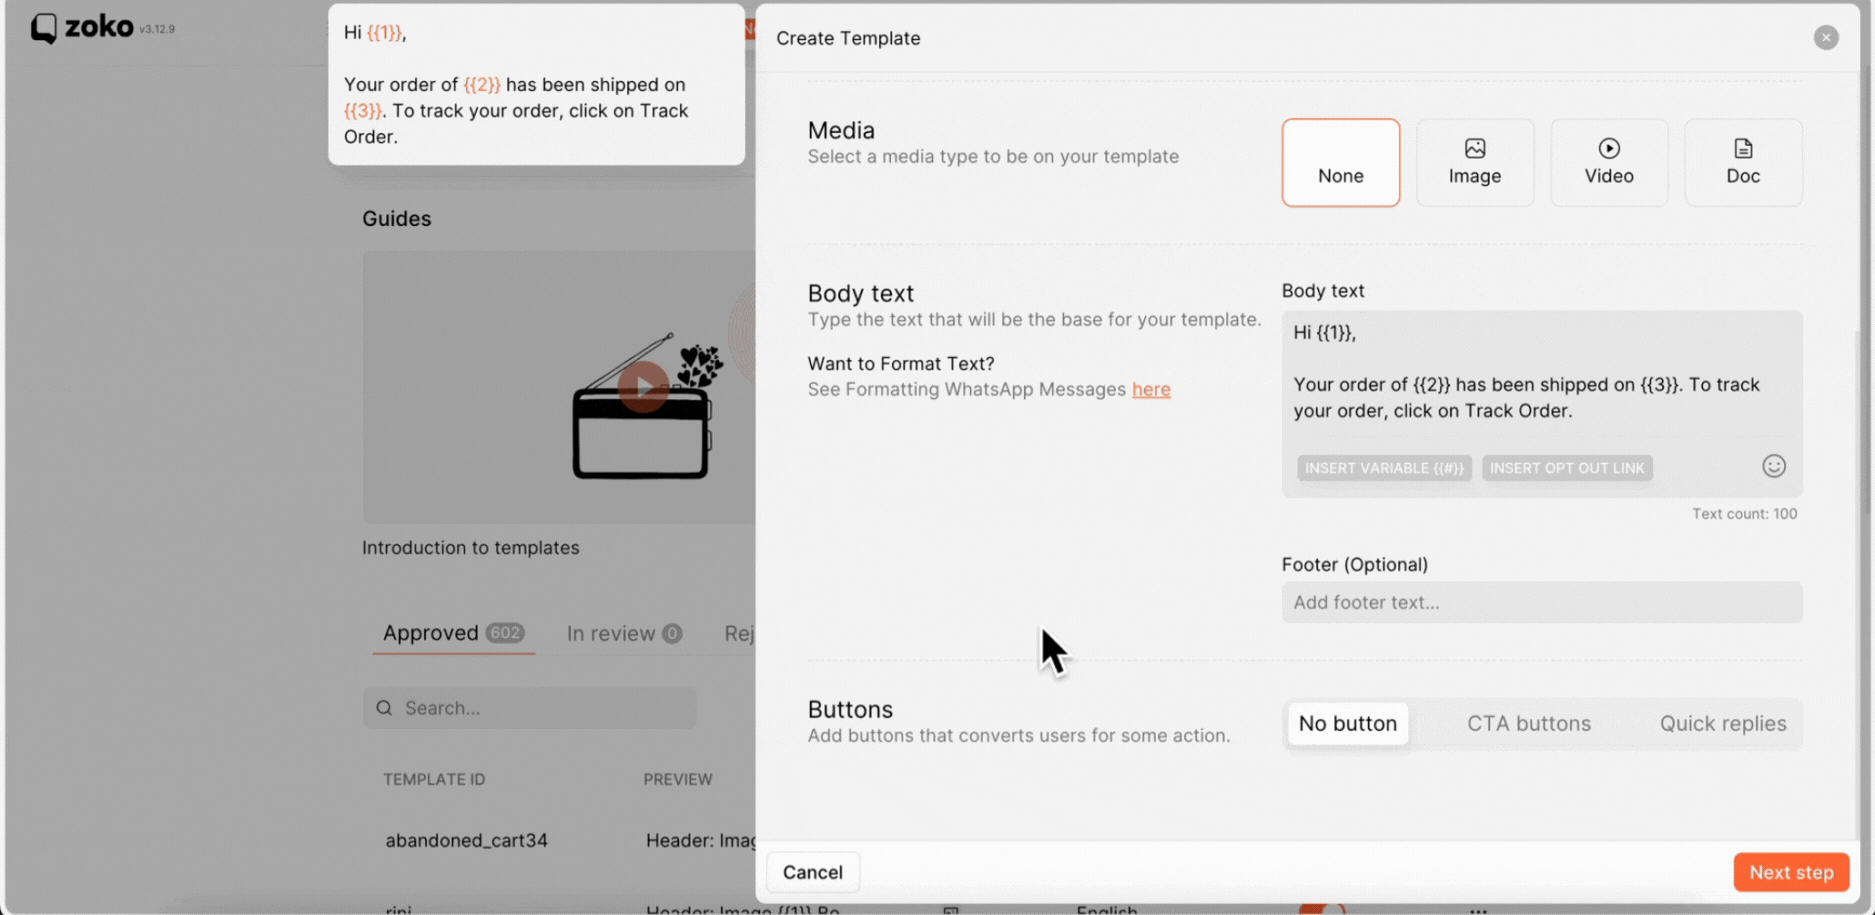Click the Insert Opt Out Link button

(x=1567, y=468)
